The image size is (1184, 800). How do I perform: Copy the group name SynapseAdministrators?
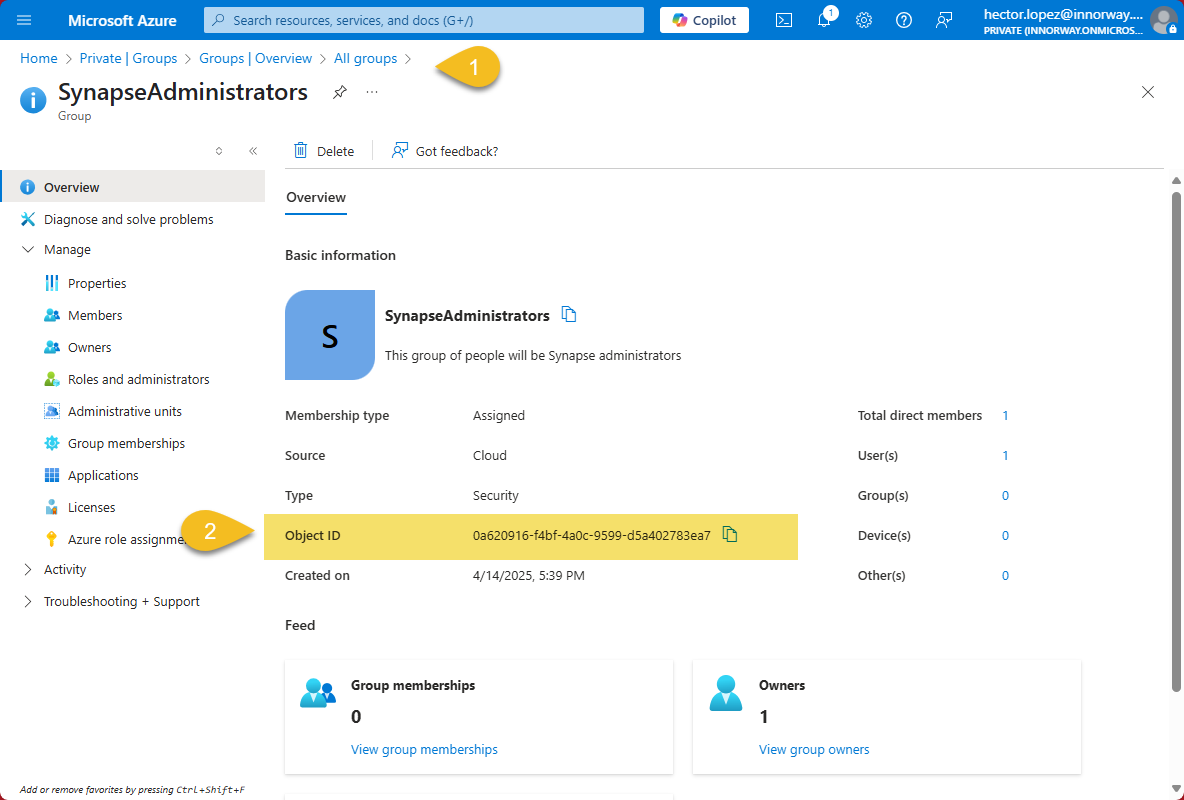pyautogui.click(x=568, y=314)
